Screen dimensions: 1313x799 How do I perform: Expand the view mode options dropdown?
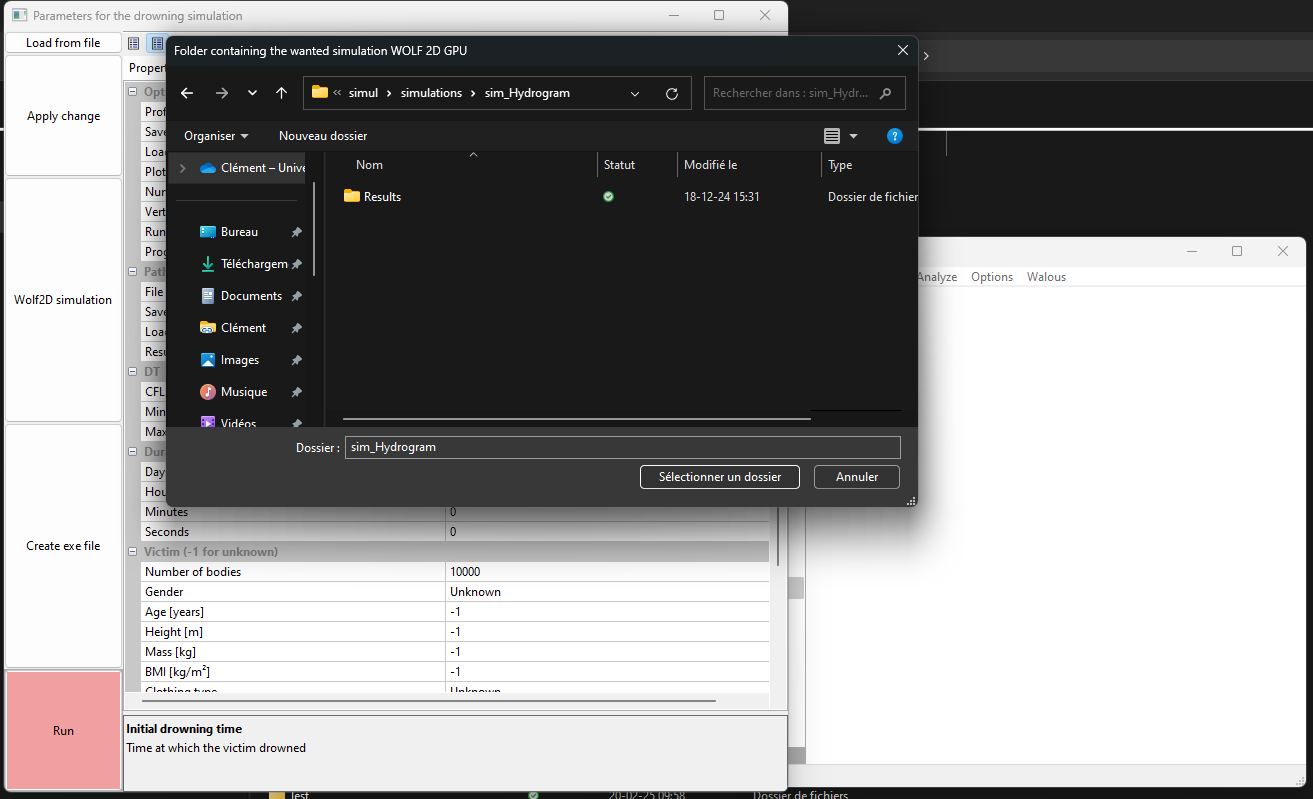coord(853,136)
